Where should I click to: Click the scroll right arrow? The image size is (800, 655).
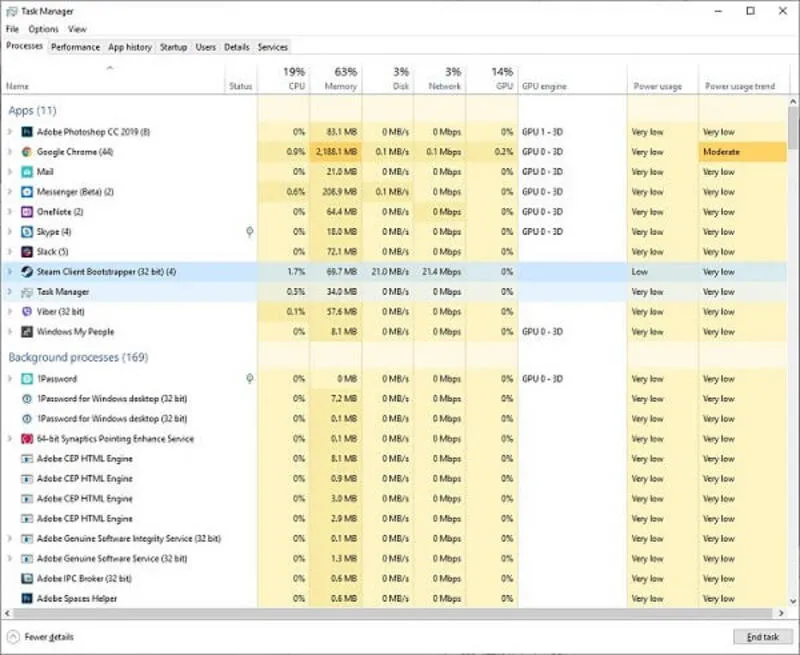click(781, 613)
